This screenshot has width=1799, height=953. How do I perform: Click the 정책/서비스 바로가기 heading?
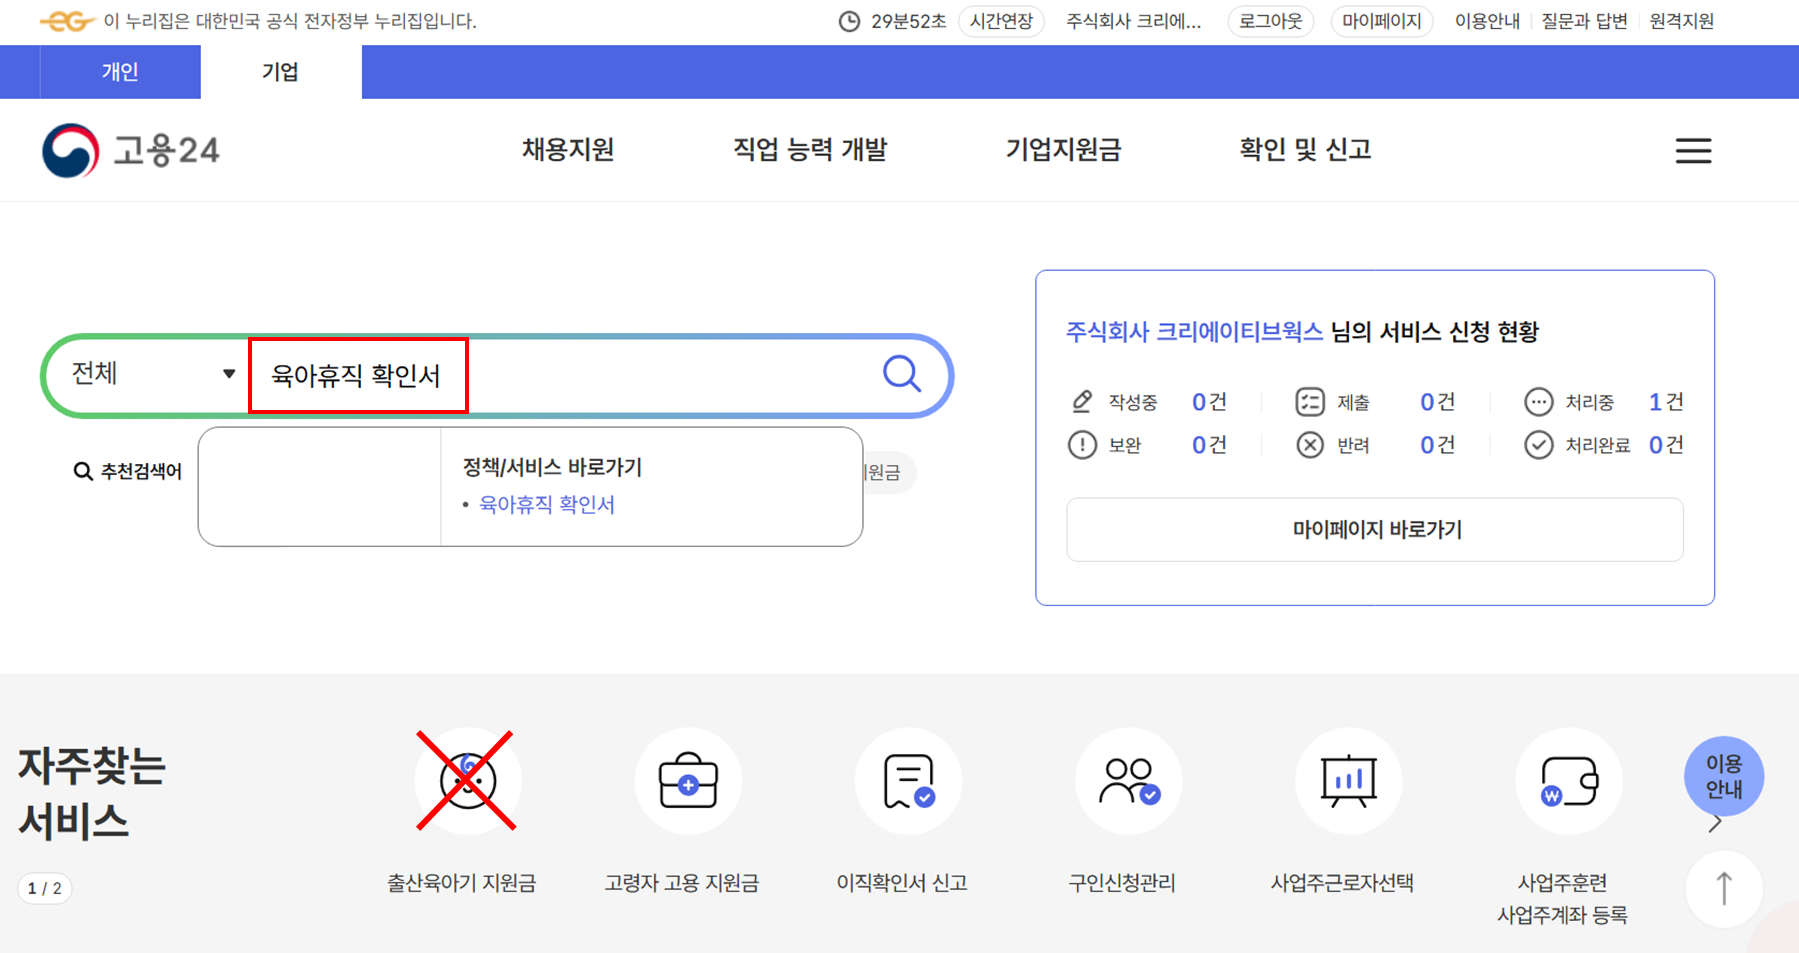click(552, 467)
